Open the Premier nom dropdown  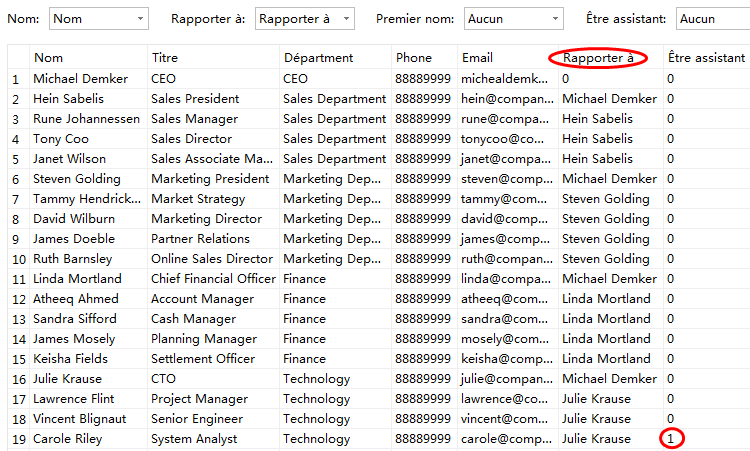(514, 18)
